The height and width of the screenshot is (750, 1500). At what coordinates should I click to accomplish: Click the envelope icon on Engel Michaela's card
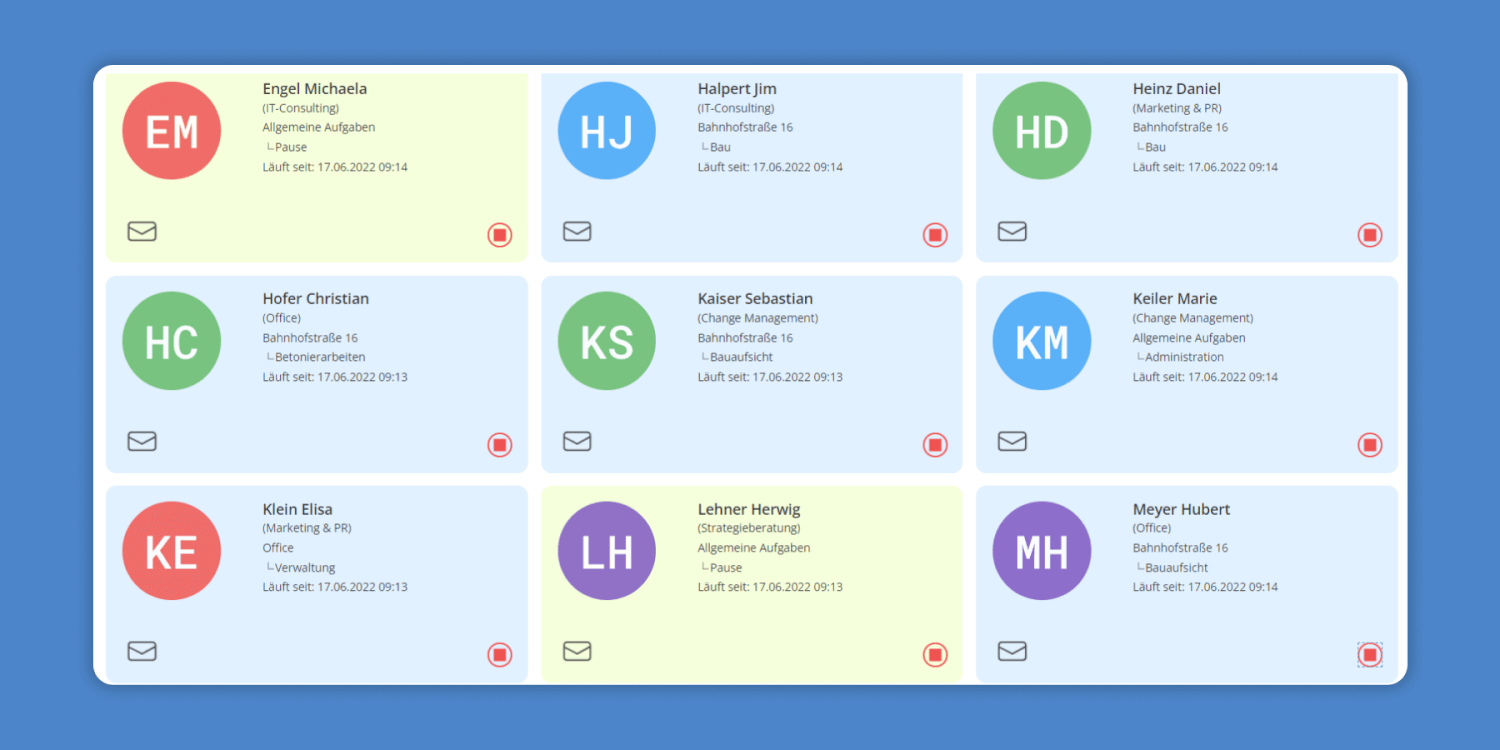(x=142, y=232)
